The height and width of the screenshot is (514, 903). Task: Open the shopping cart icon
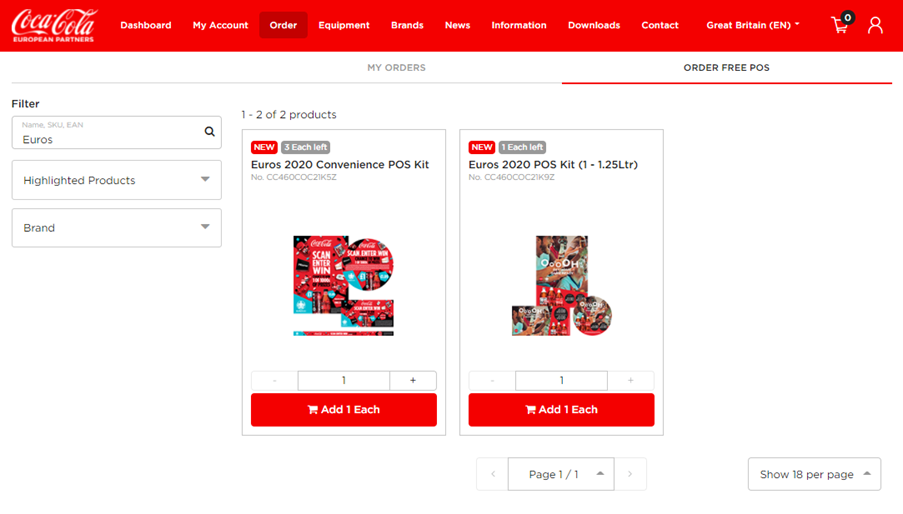(841, 25)
